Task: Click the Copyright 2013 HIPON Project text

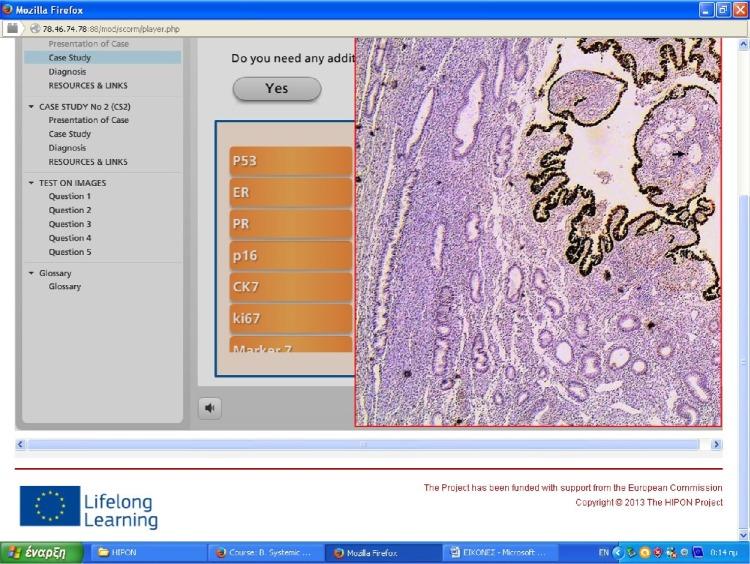Action: coord(649,502)
